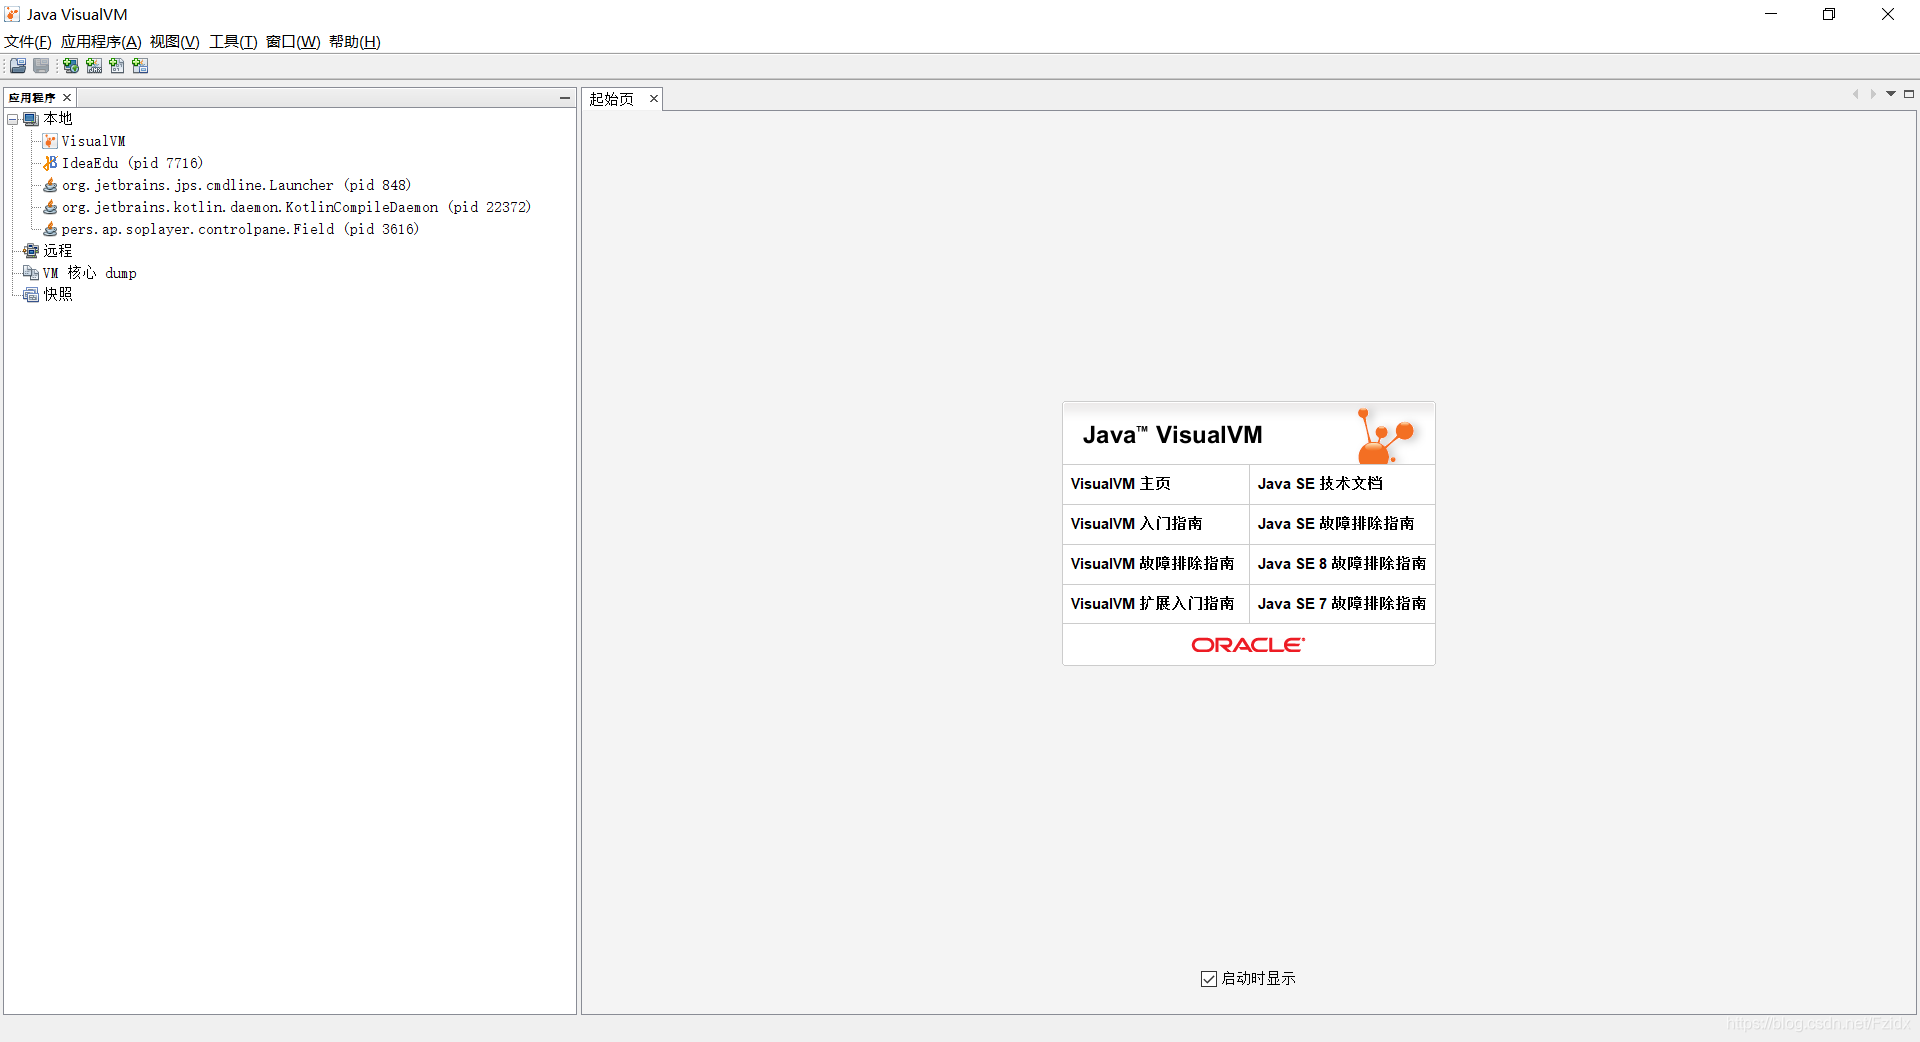Screen dimensions: 1920x1042
Task: Switch to the 起始页 tab
Action: [611, 99]
